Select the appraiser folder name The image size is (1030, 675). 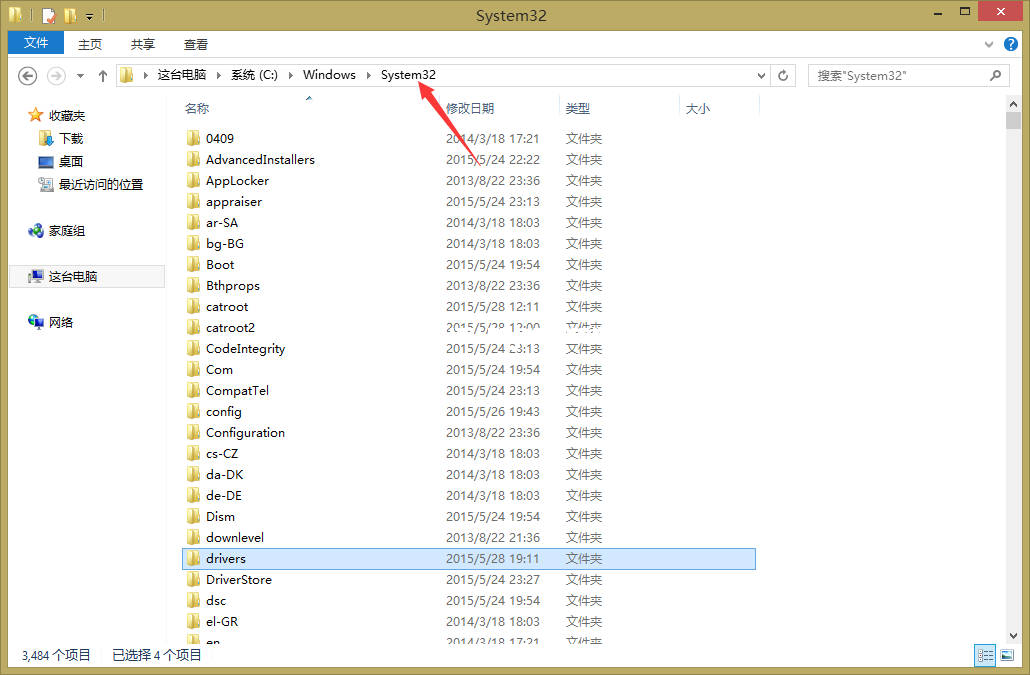coord(234,202)
